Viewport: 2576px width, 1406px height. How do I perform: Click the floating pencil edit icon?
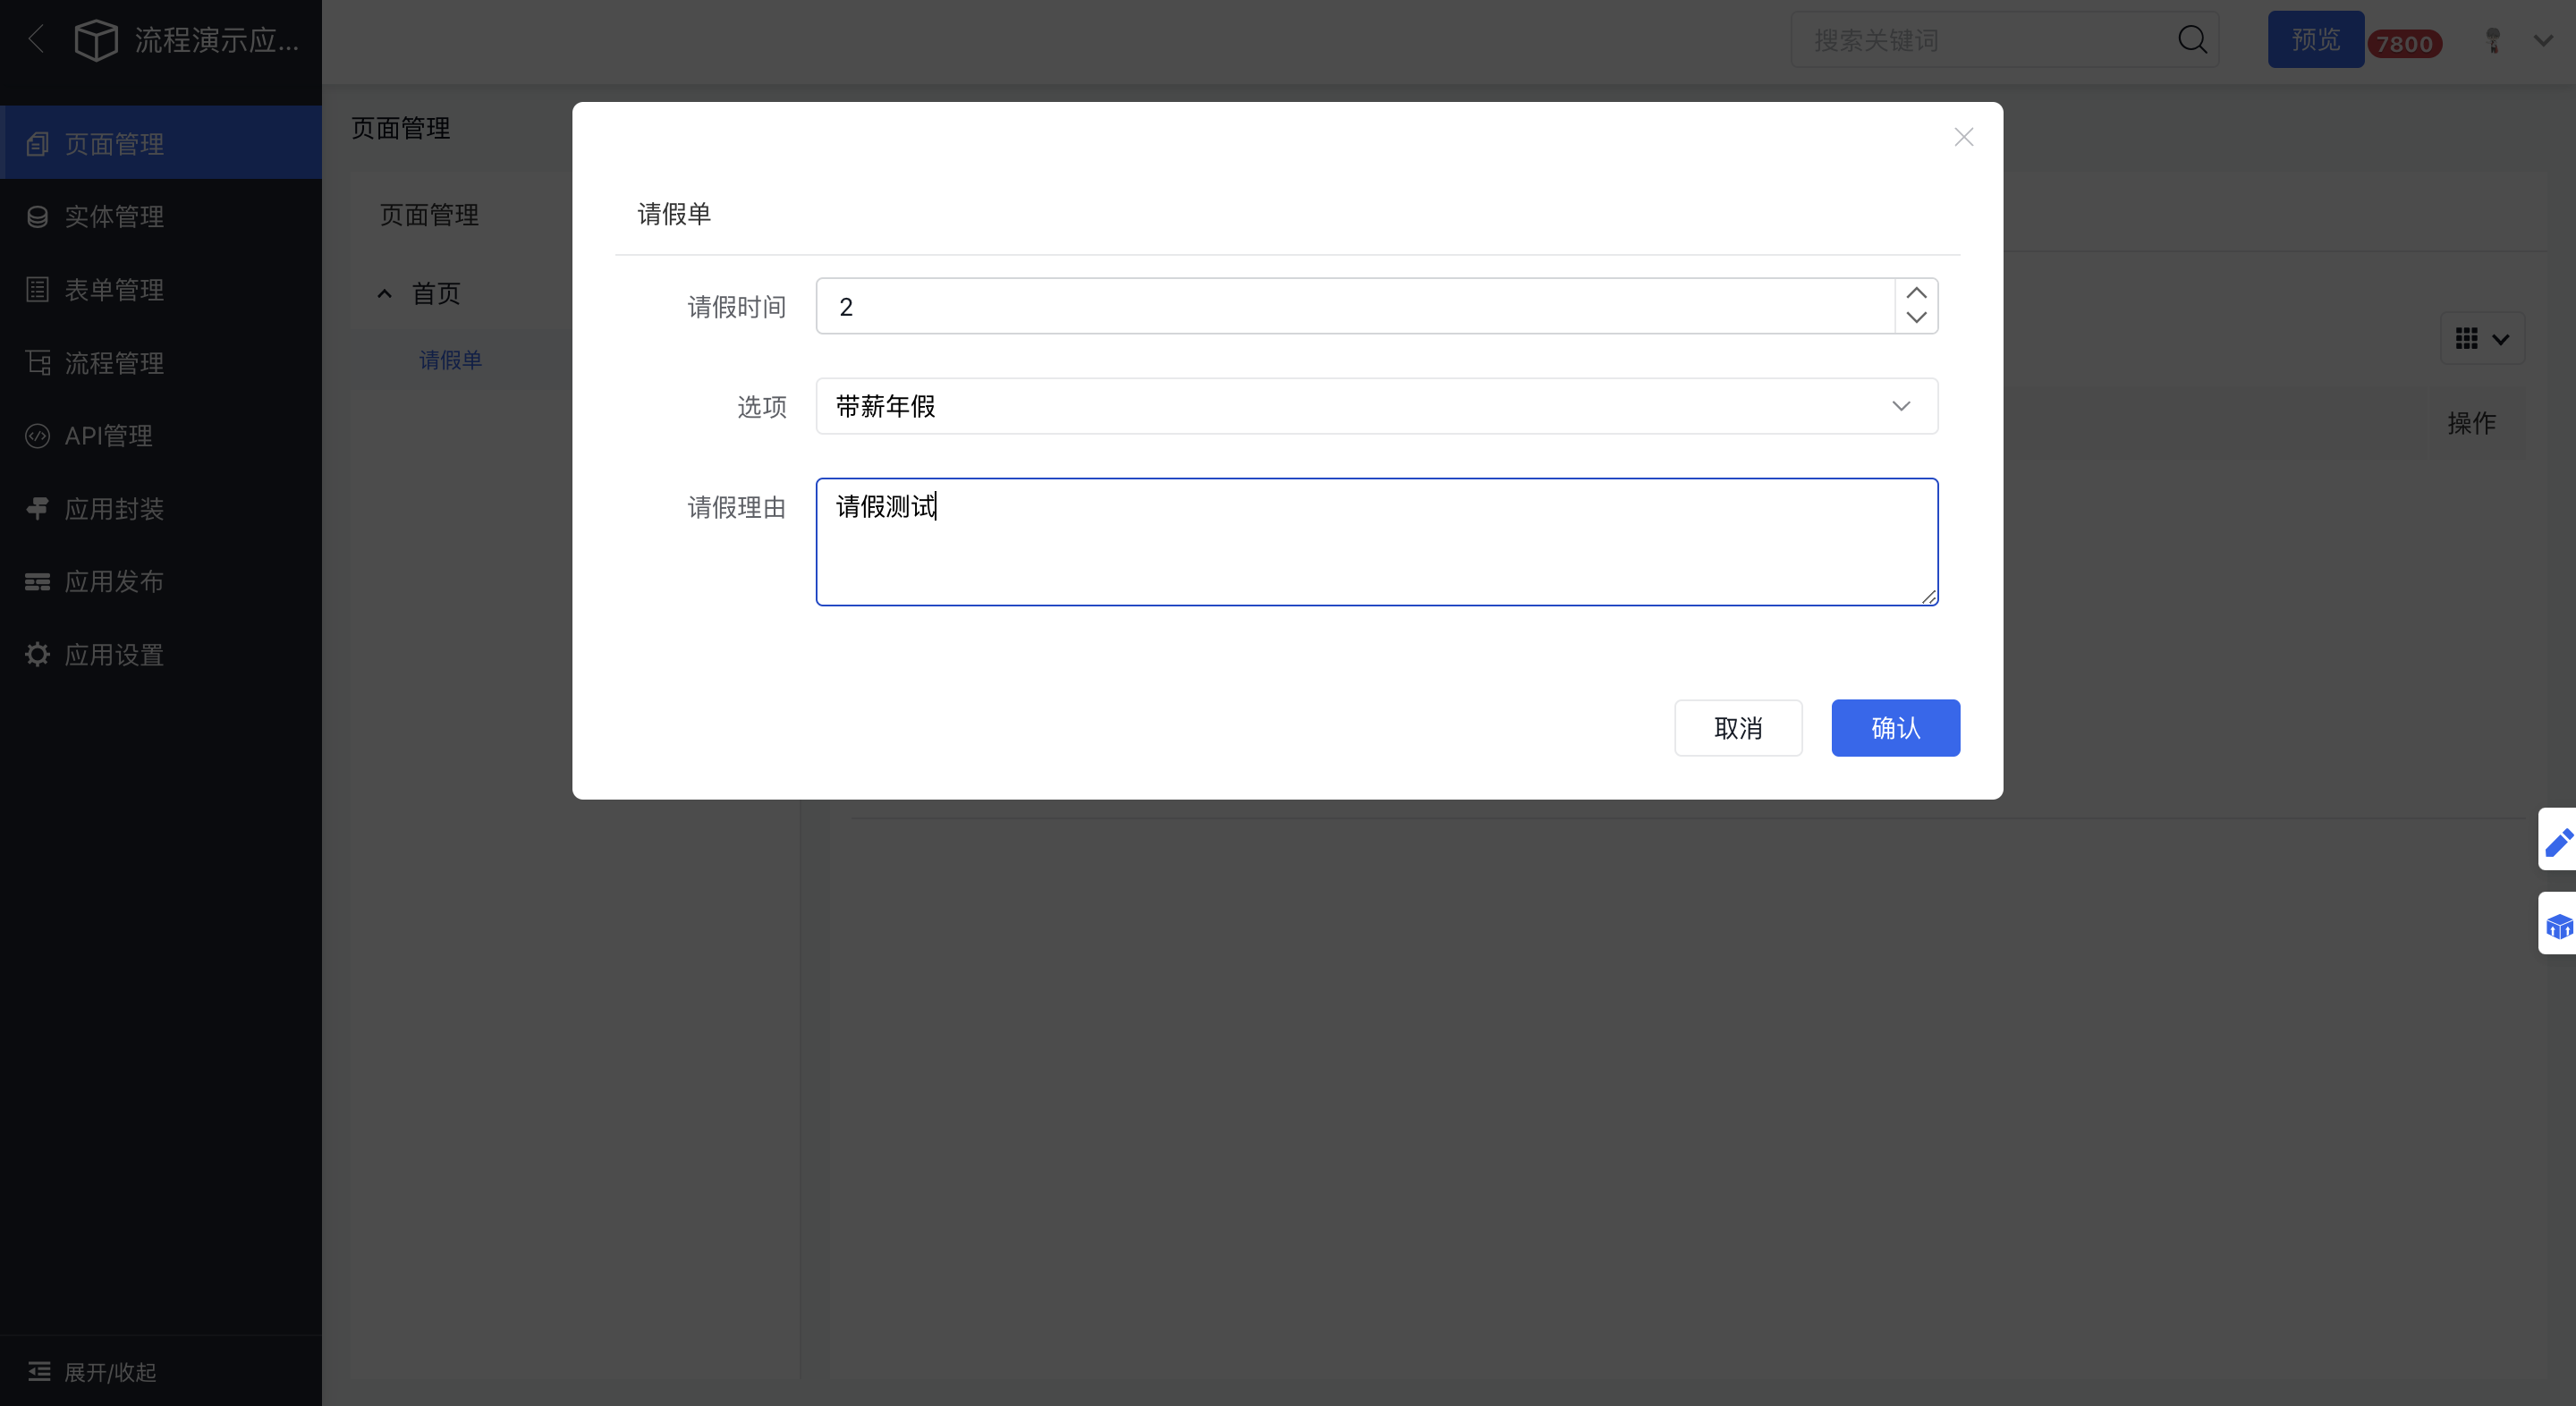[2558, 841]
